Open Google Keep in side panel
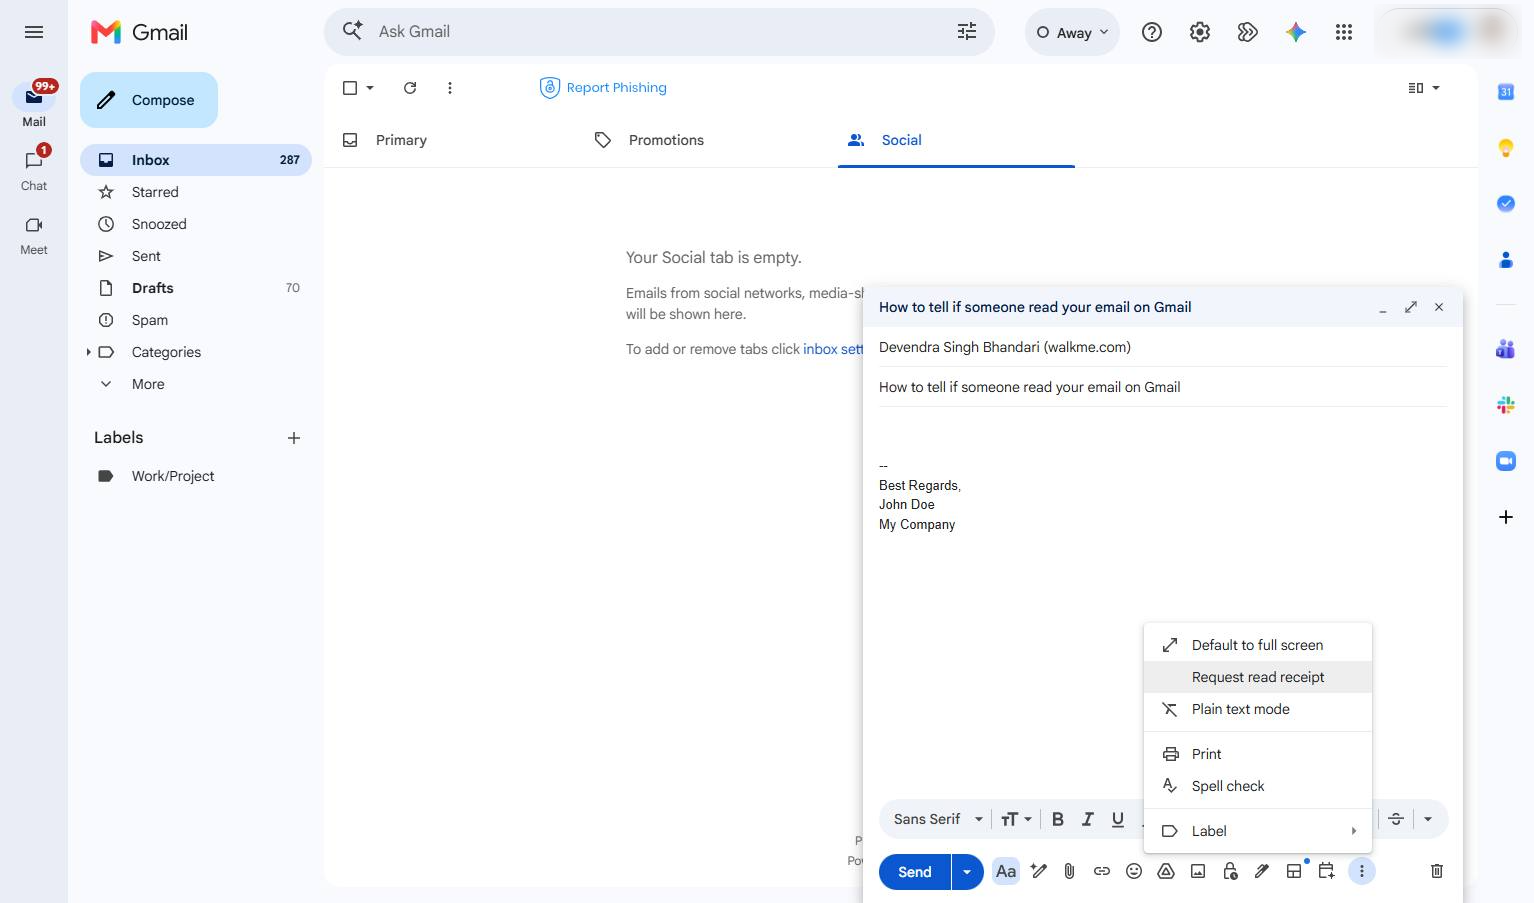This screenshot has height=903, width=1534. pyautogui.click(x=1506, y=148)
